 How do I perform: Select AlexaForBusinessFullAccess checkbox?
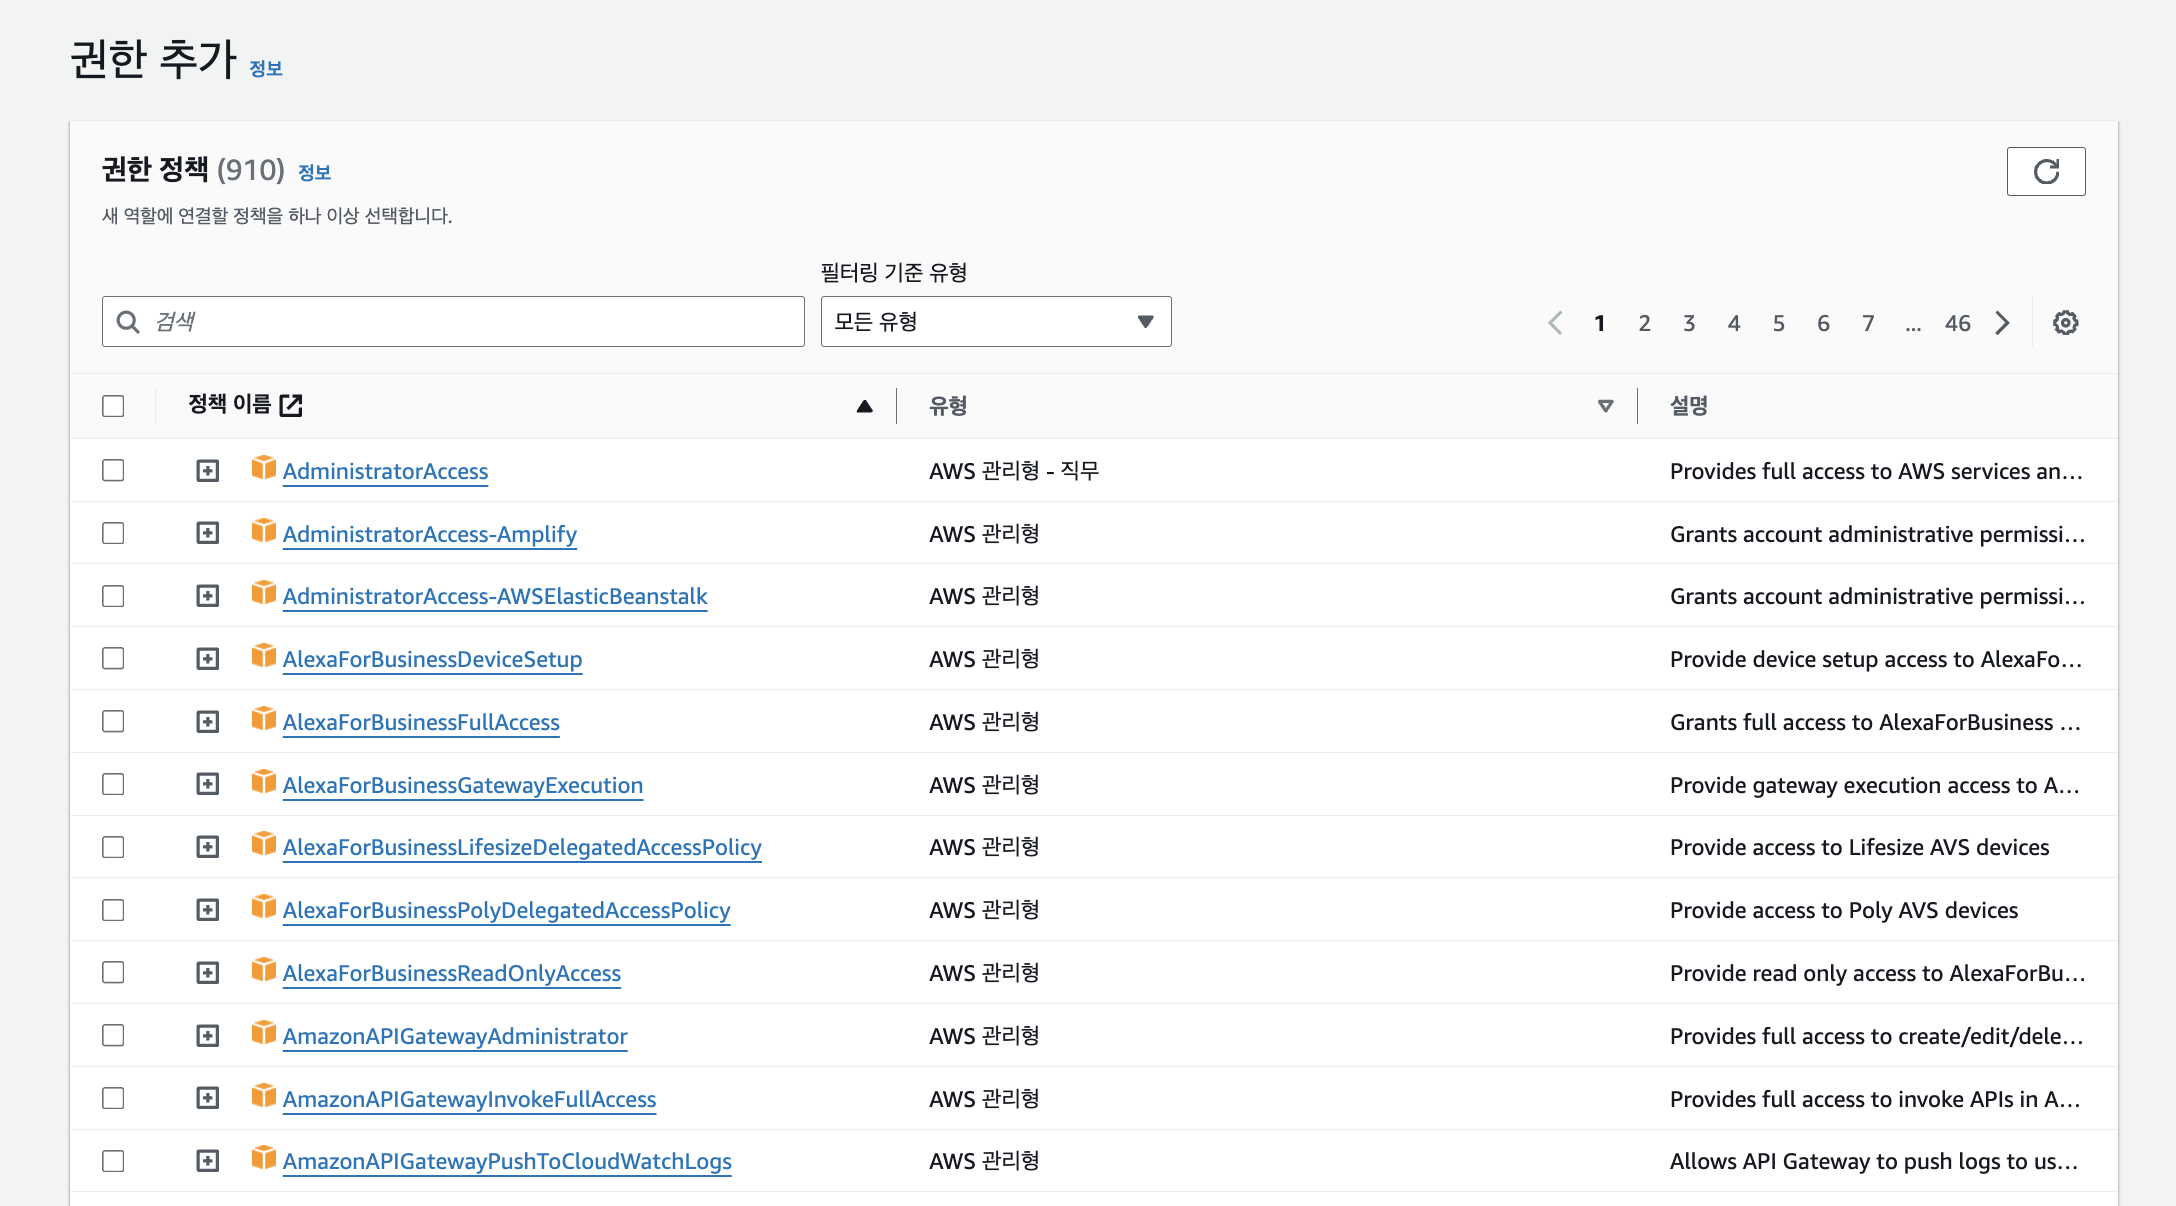(113, 721)
